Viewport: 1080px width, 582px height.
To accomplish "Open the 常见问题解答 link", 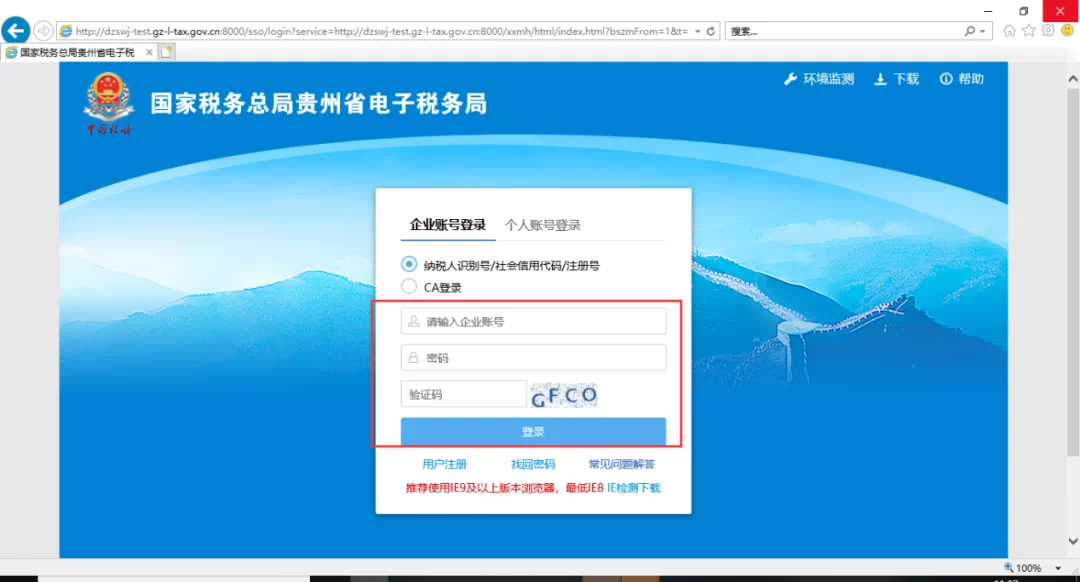I will point(621,464).
